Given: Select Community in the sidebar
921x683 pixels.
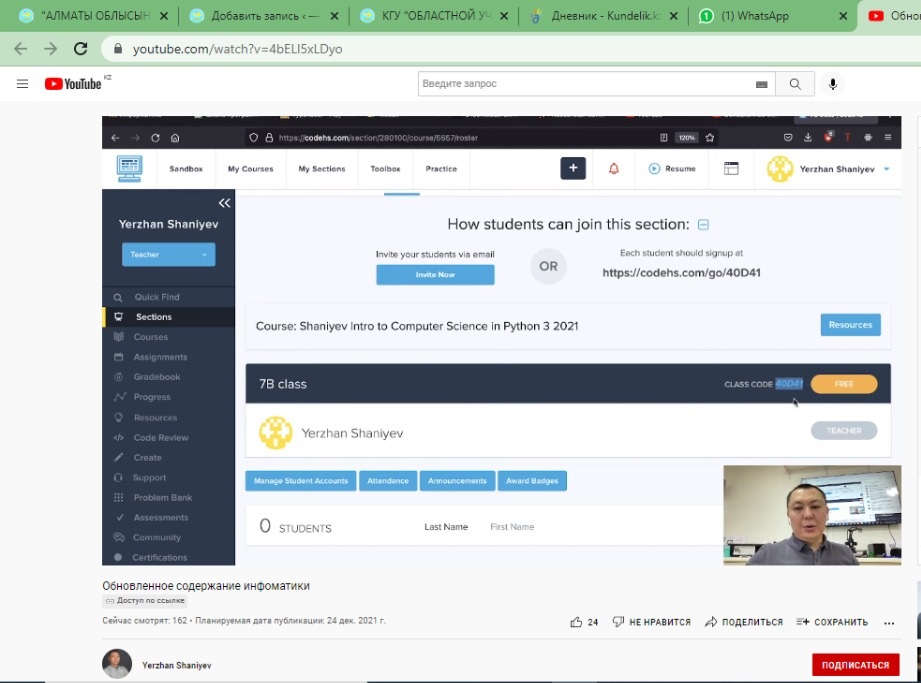Looking at the screenshot, I should point(156,537).
